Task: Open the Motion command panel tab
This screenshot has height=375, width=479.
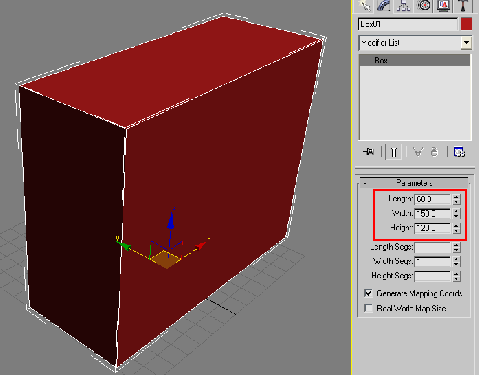Action: 424,5
